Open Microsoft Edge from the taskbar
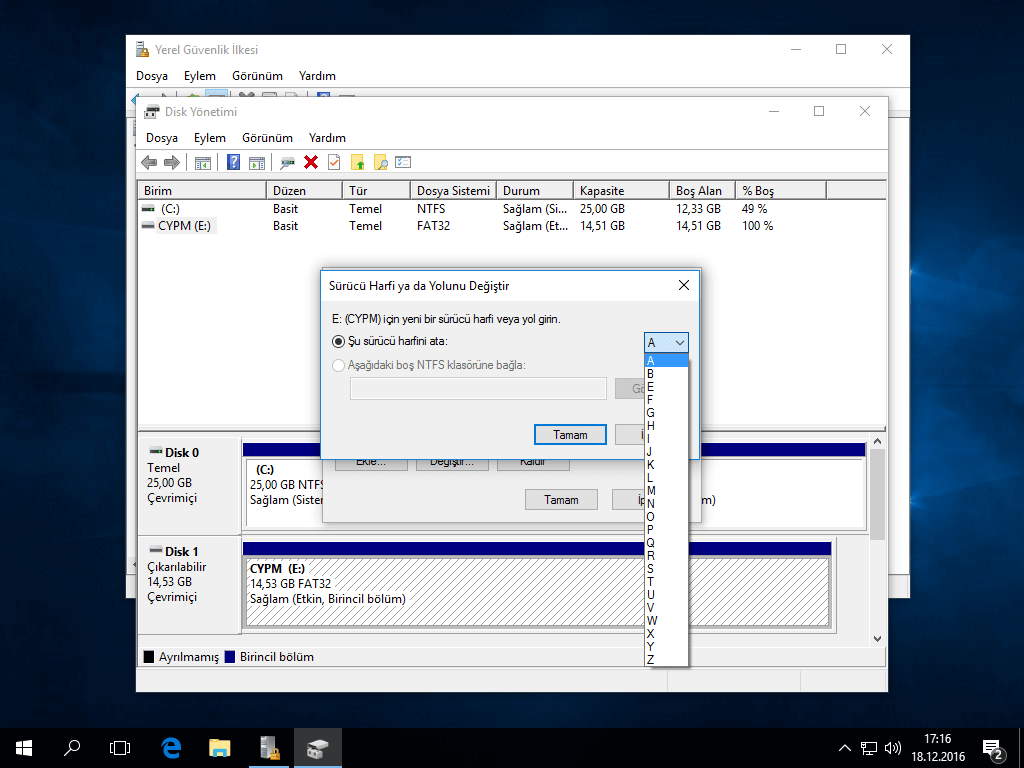This screenshot has height=768, width=1024. [x=171, y=747]
